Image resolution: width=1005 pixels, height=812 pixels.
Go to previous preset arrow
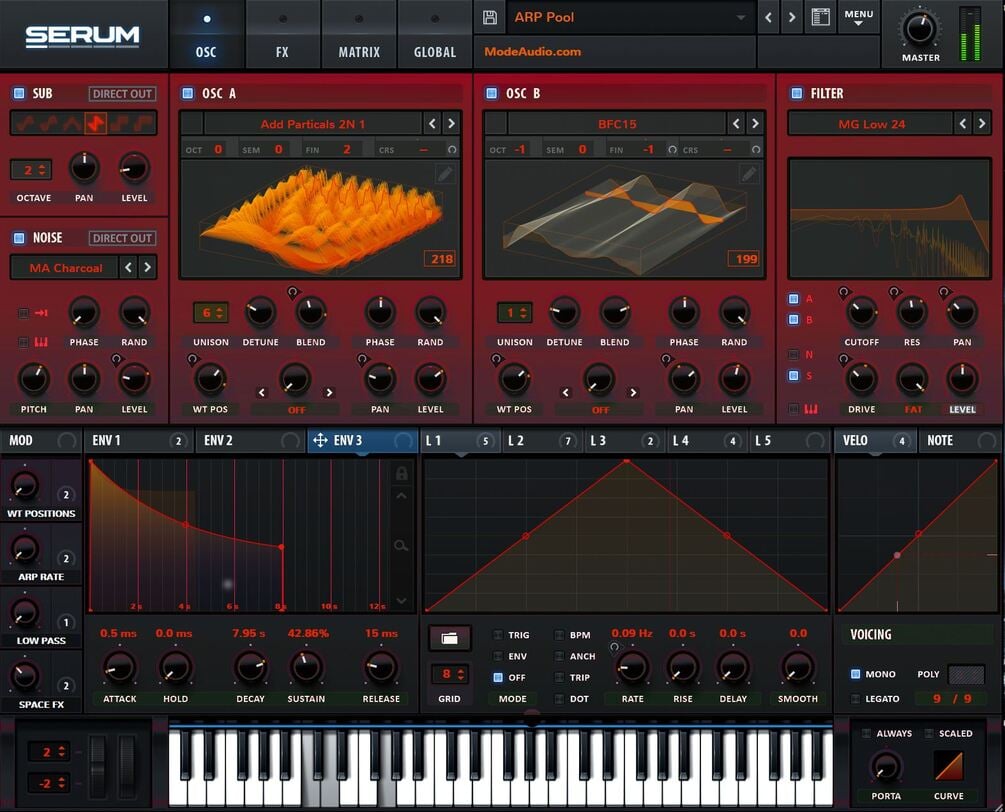tap(768, 17)
